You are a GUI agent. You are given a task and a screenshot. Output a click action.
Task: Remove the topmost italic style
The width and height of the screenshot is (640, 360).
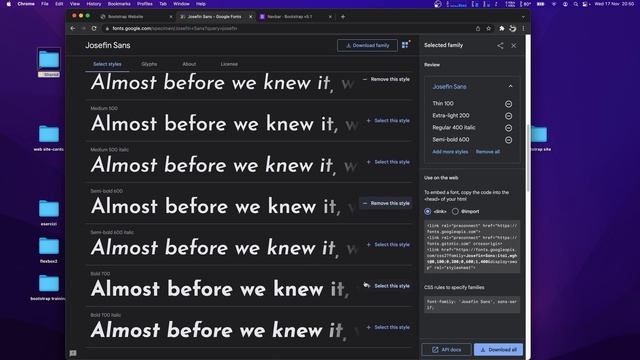click(386, 79)
